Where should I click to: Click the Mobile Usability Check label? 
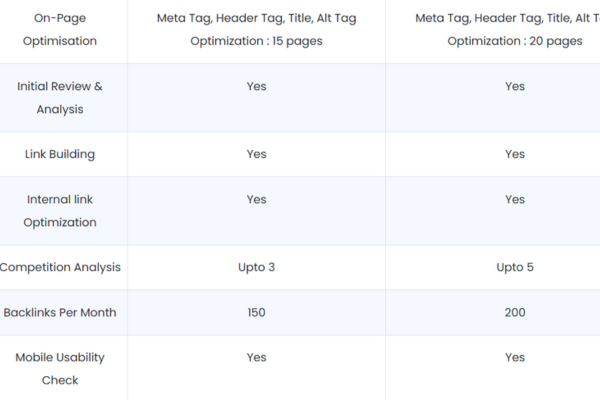(60, 369)
